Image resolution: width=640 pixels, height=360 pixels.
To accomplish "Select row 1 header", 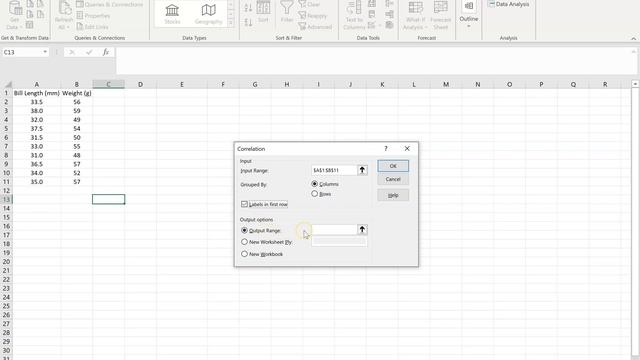I will (x=6, y=93).
